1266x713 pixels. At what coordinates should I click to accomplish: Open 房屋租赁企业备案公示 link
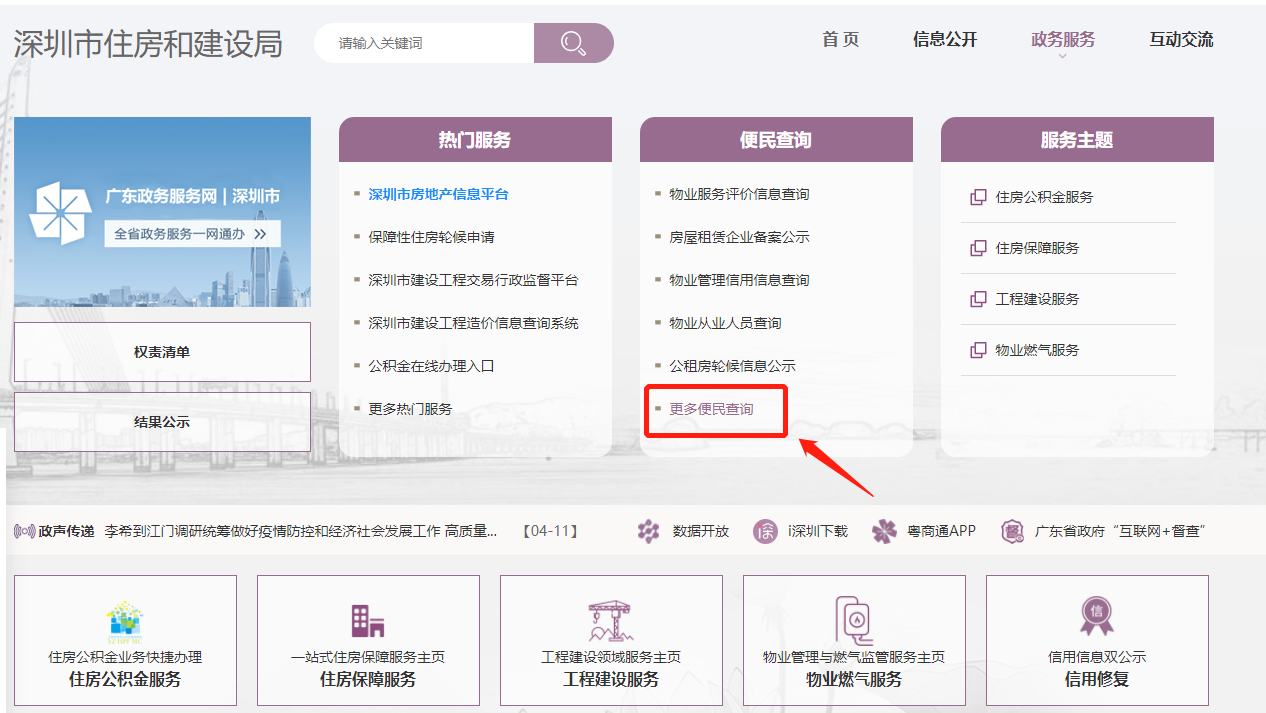739,237
